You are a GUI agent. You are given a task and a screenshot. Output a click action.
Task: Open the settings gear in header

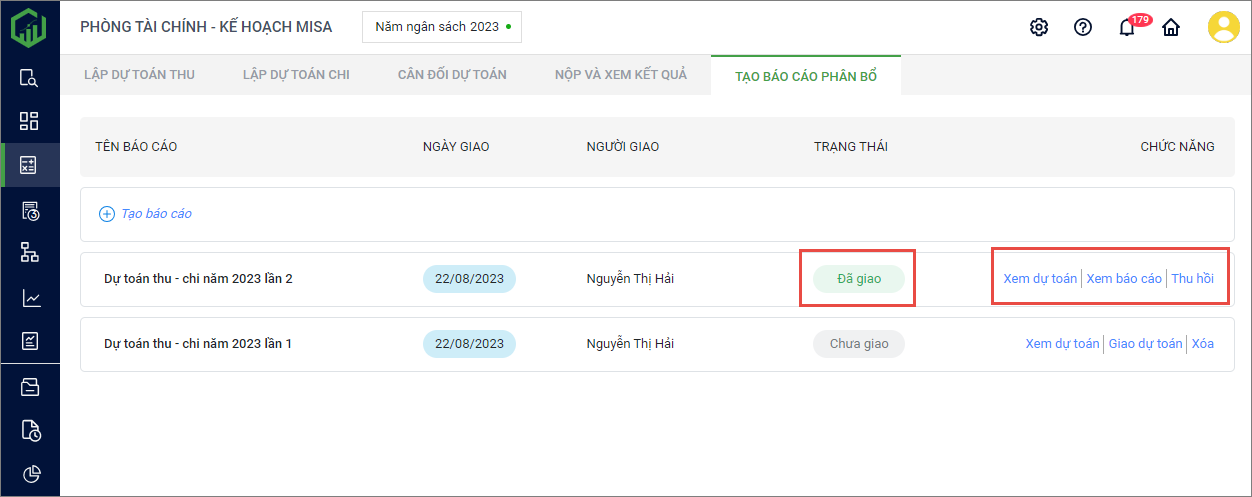(x=1039, y=27)
